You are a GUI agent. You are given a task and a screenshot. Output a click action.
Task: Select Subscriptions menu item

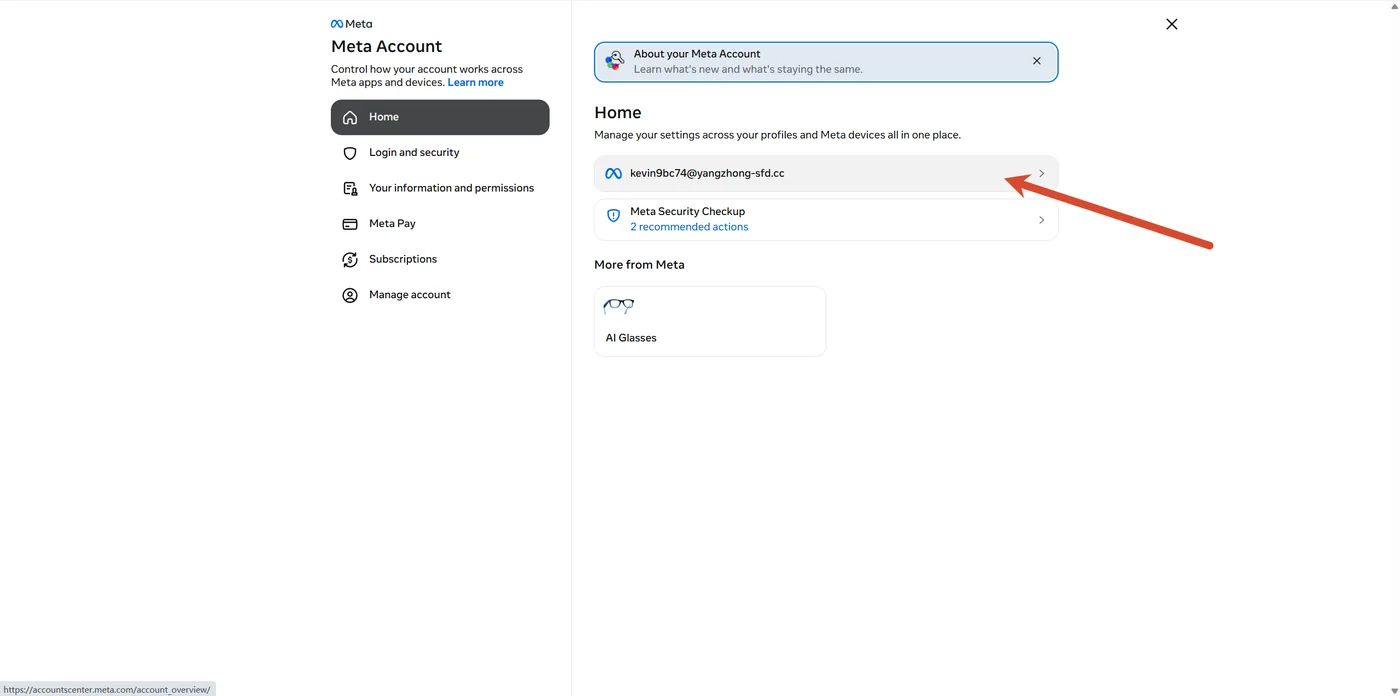(x=440, y=259)
